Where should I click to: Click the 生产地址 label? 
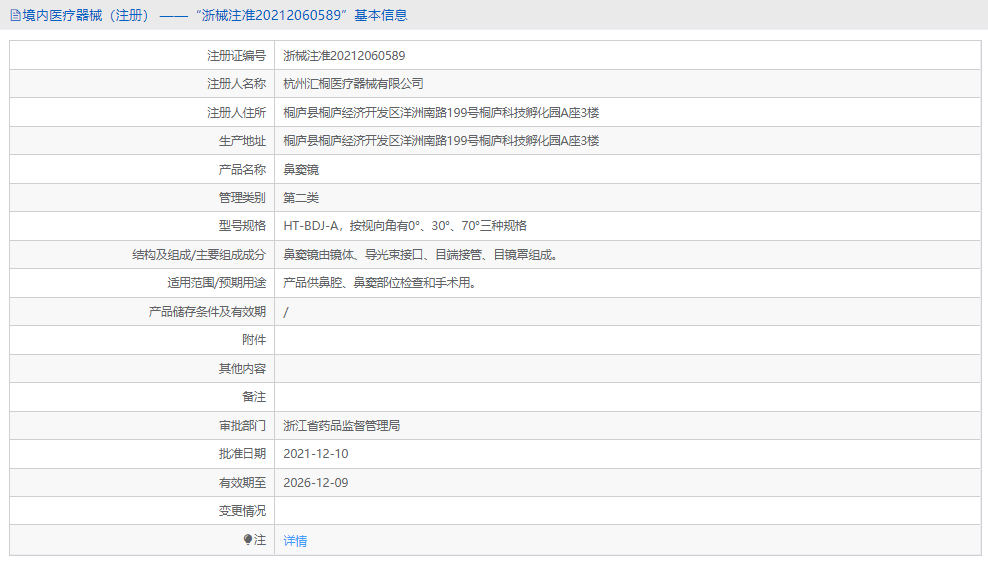click(242, 141)
